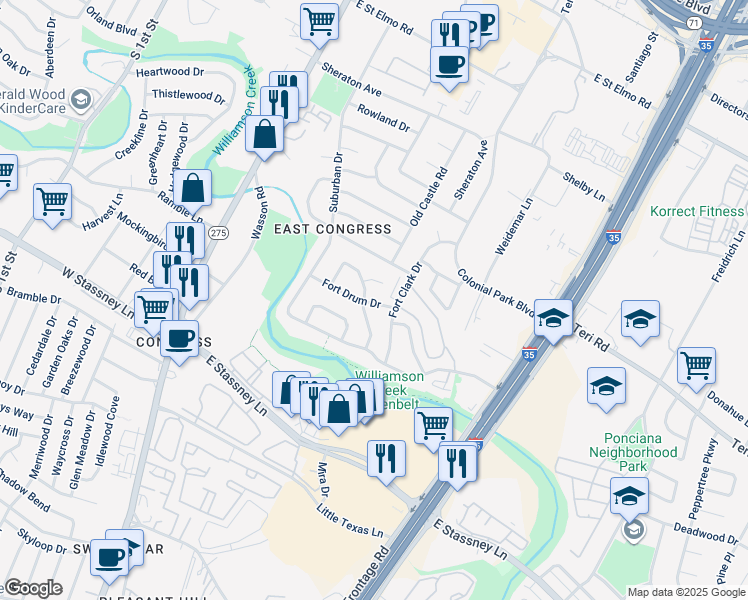Select the shopping cart marker below Williamson Creek Greenbelt
748x600 pixels.
point(433,424)
